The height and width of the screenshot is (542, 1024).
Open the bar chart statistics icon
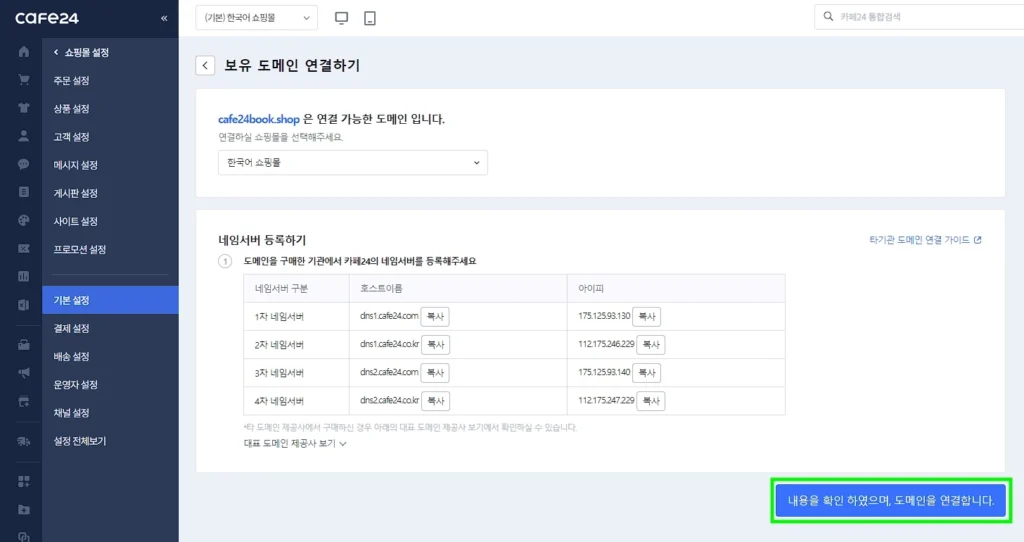(24, 276)
